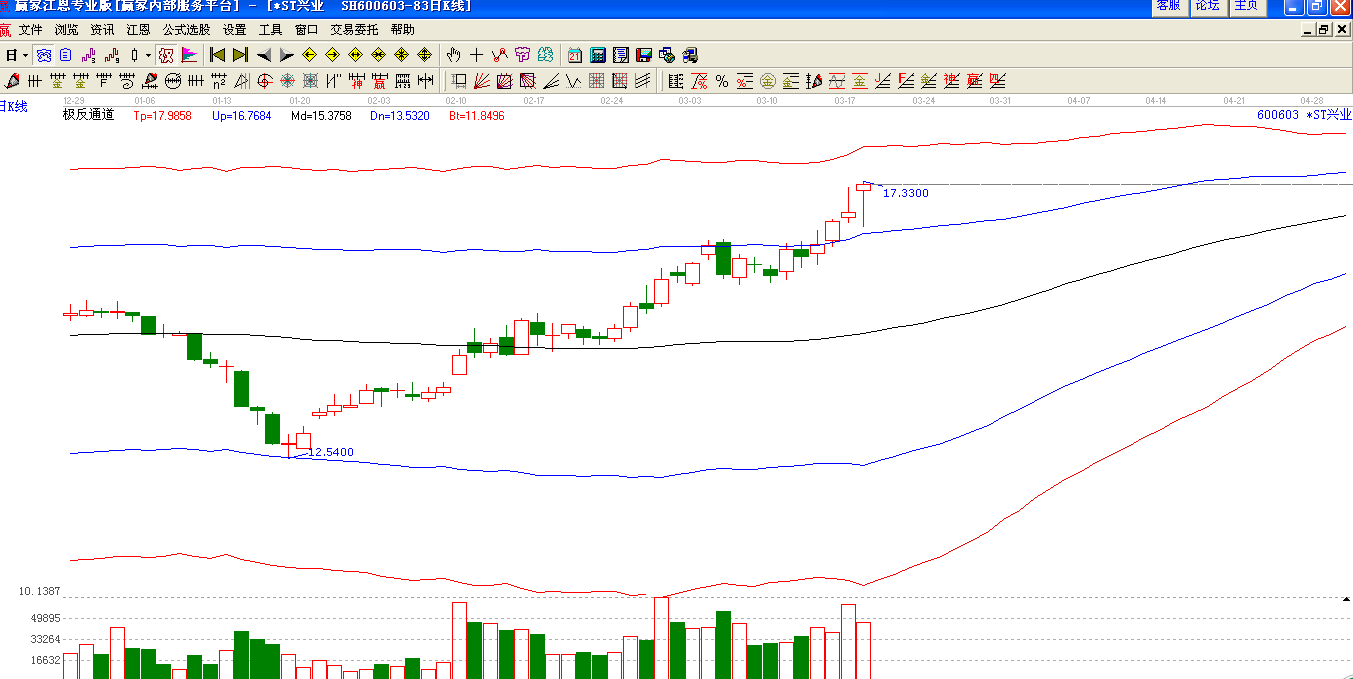Screen dimensions: 1353x679
Task: Click the Md=15.3758 value
Action: click(x=321, y=116)
